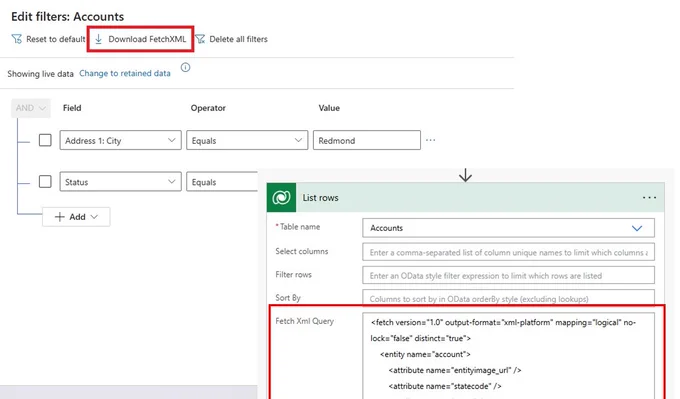Open more options for Redmond filter row
This screenshot has height=399, width=680.
pyautogui.click(x=431, y=140)
